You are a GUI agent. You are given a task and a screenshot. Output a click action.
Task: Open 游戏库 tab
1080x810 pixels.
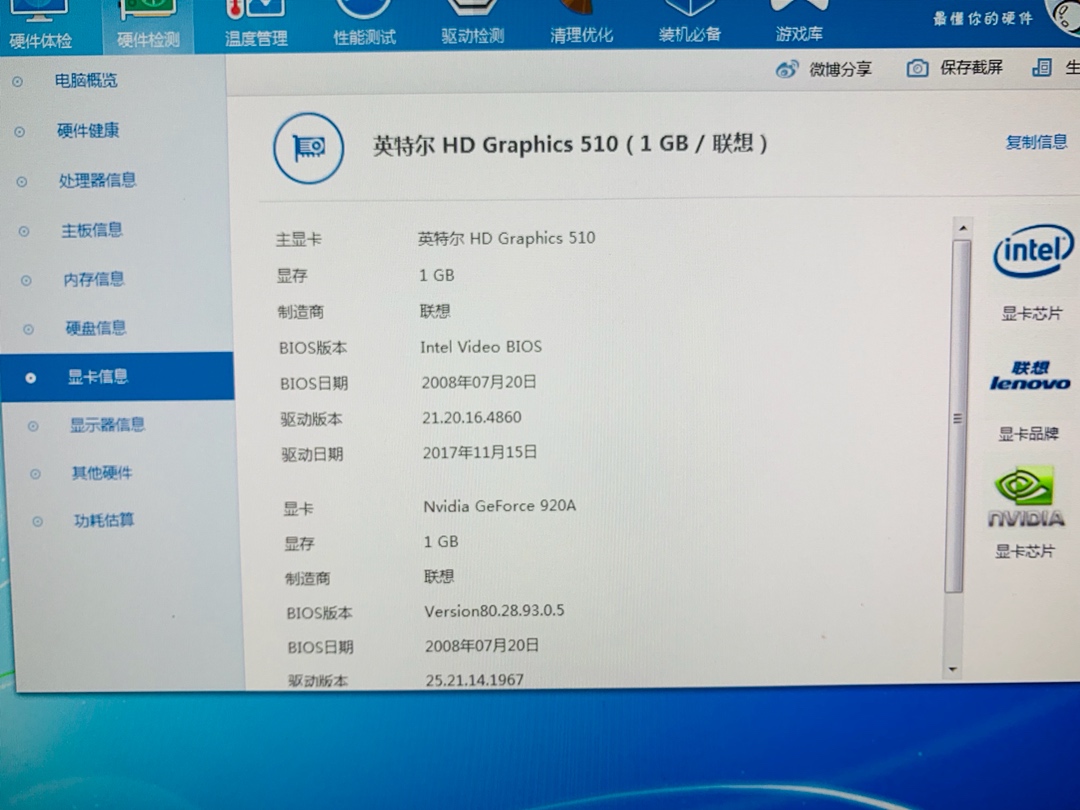coord(799,24)
